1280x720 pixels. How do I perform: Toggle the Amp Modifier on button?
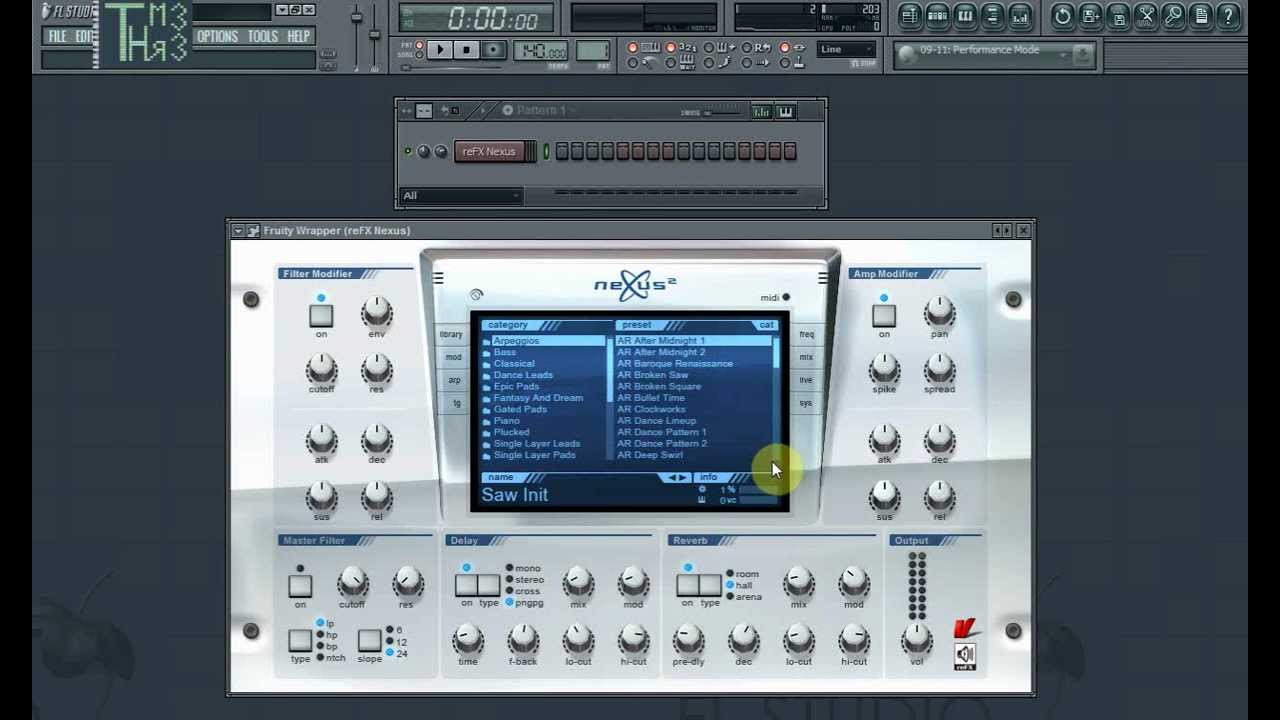point(884,316)
